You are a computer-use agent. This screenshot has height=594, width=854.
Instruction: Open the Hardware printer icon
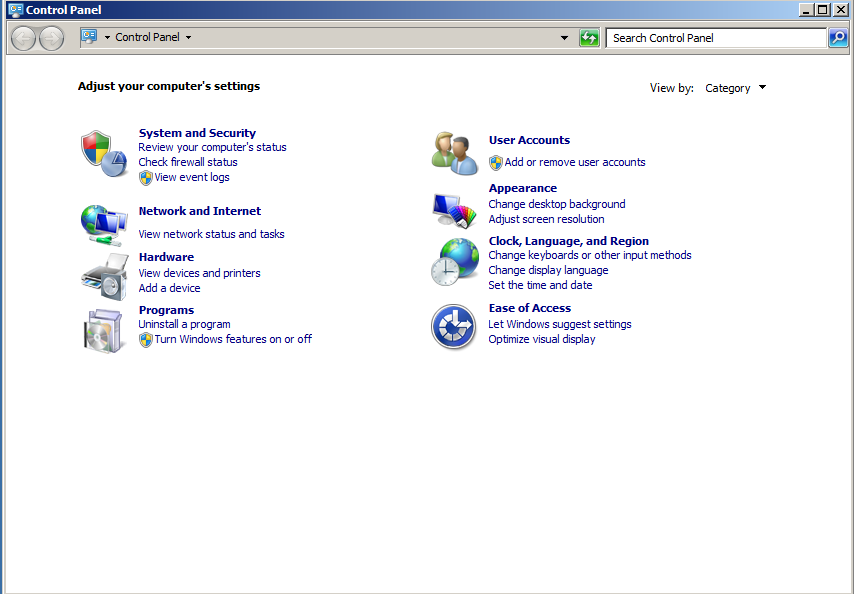105,277
